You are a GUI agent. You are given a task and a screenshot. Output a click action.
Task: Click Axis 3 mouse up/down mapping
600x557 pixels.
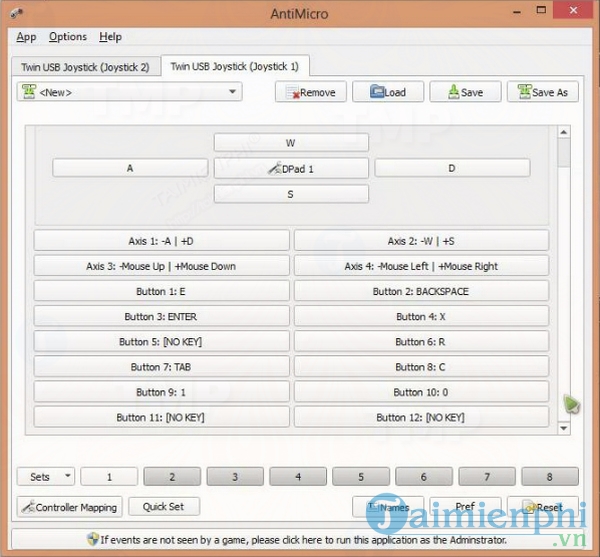click(161, 266)
